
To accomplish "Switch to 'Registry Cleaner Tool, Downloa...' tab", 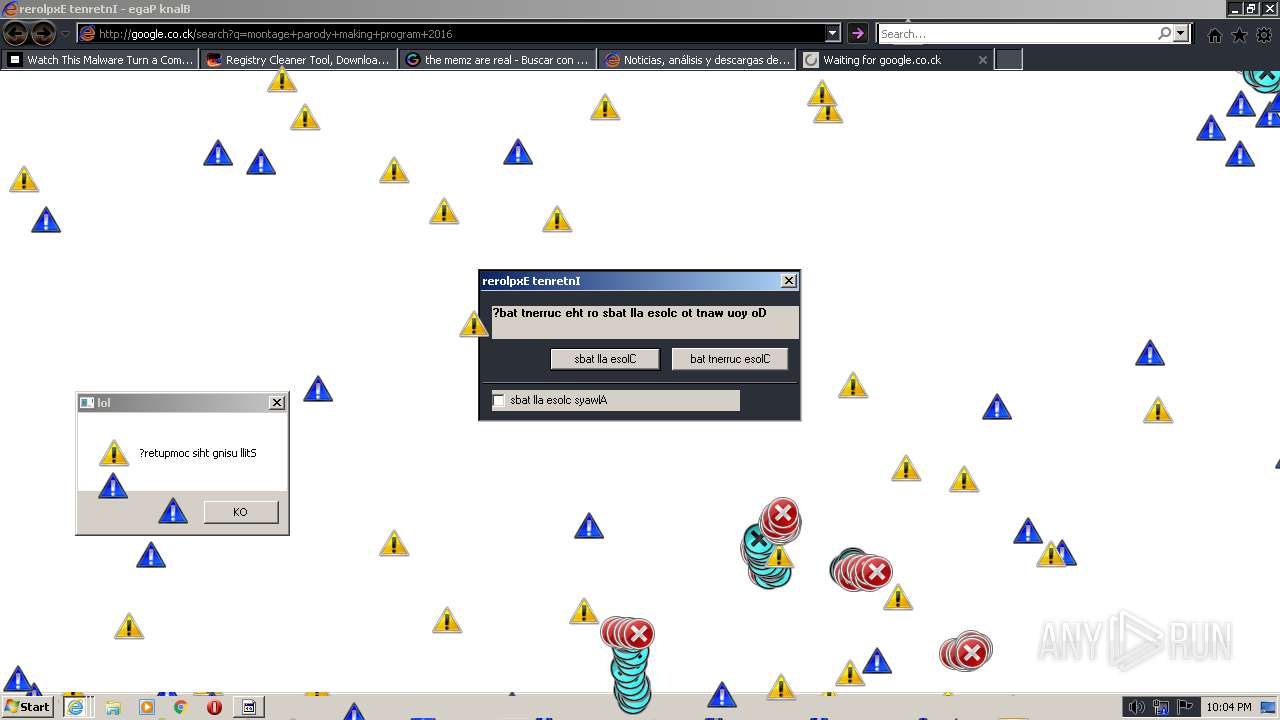I will pyautogui.click(x=299, y=60).
